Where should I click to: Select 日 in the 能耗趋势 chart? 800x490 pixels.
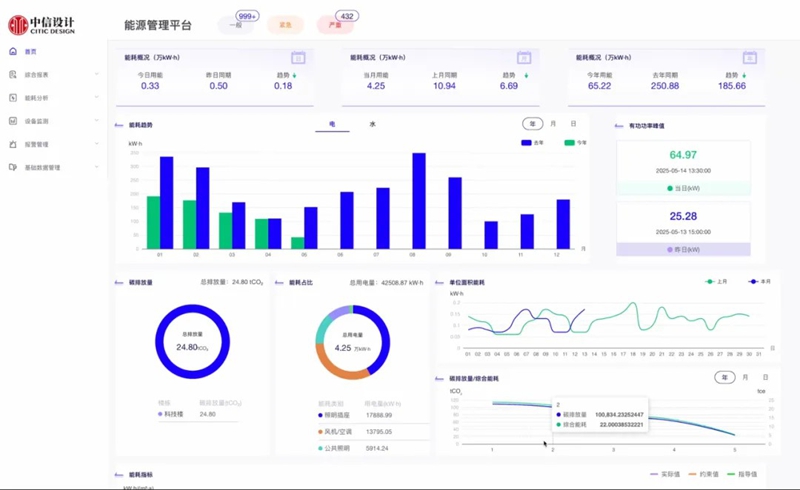click(x=573, y=124)
